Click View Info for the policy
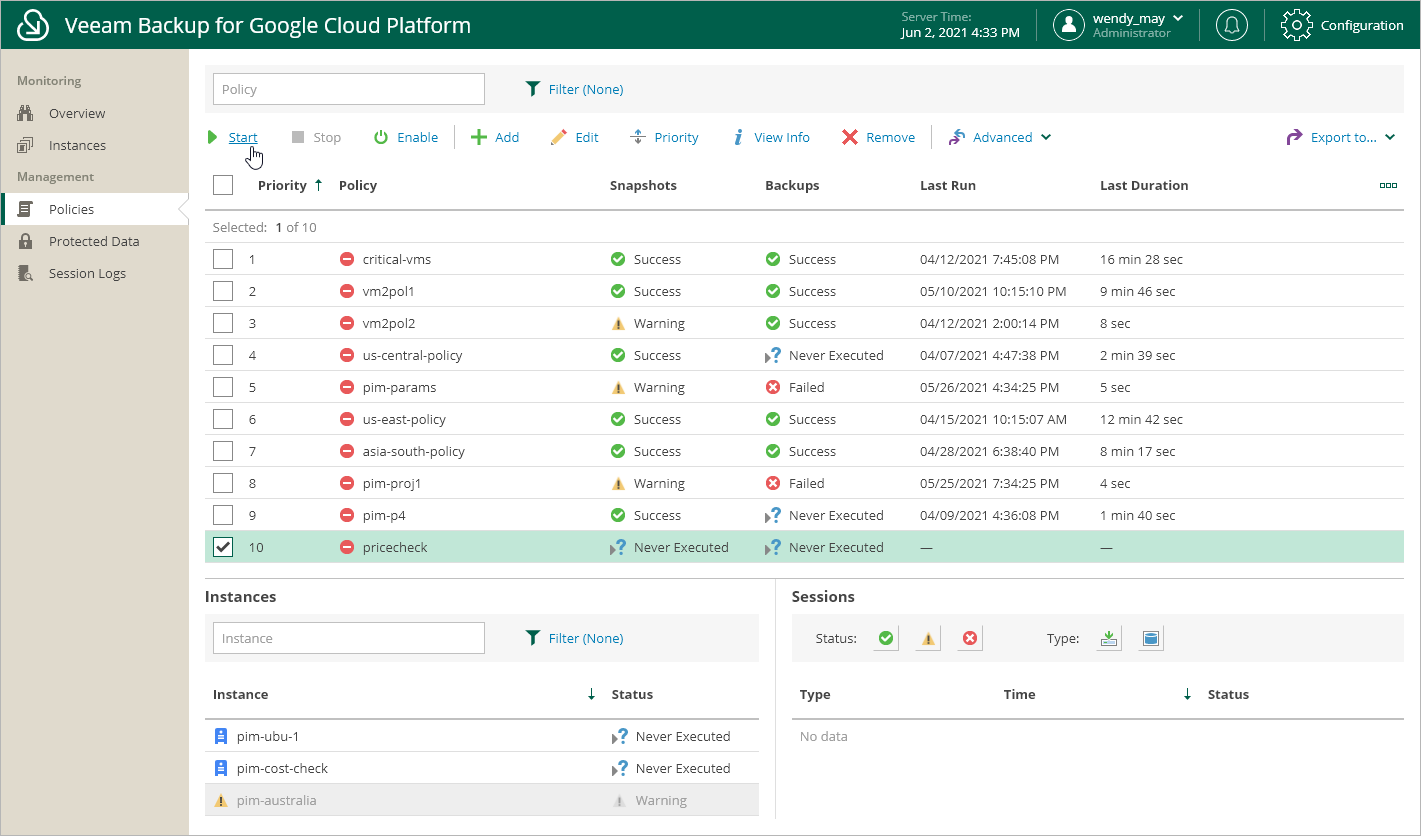 [x=771, y=137]
